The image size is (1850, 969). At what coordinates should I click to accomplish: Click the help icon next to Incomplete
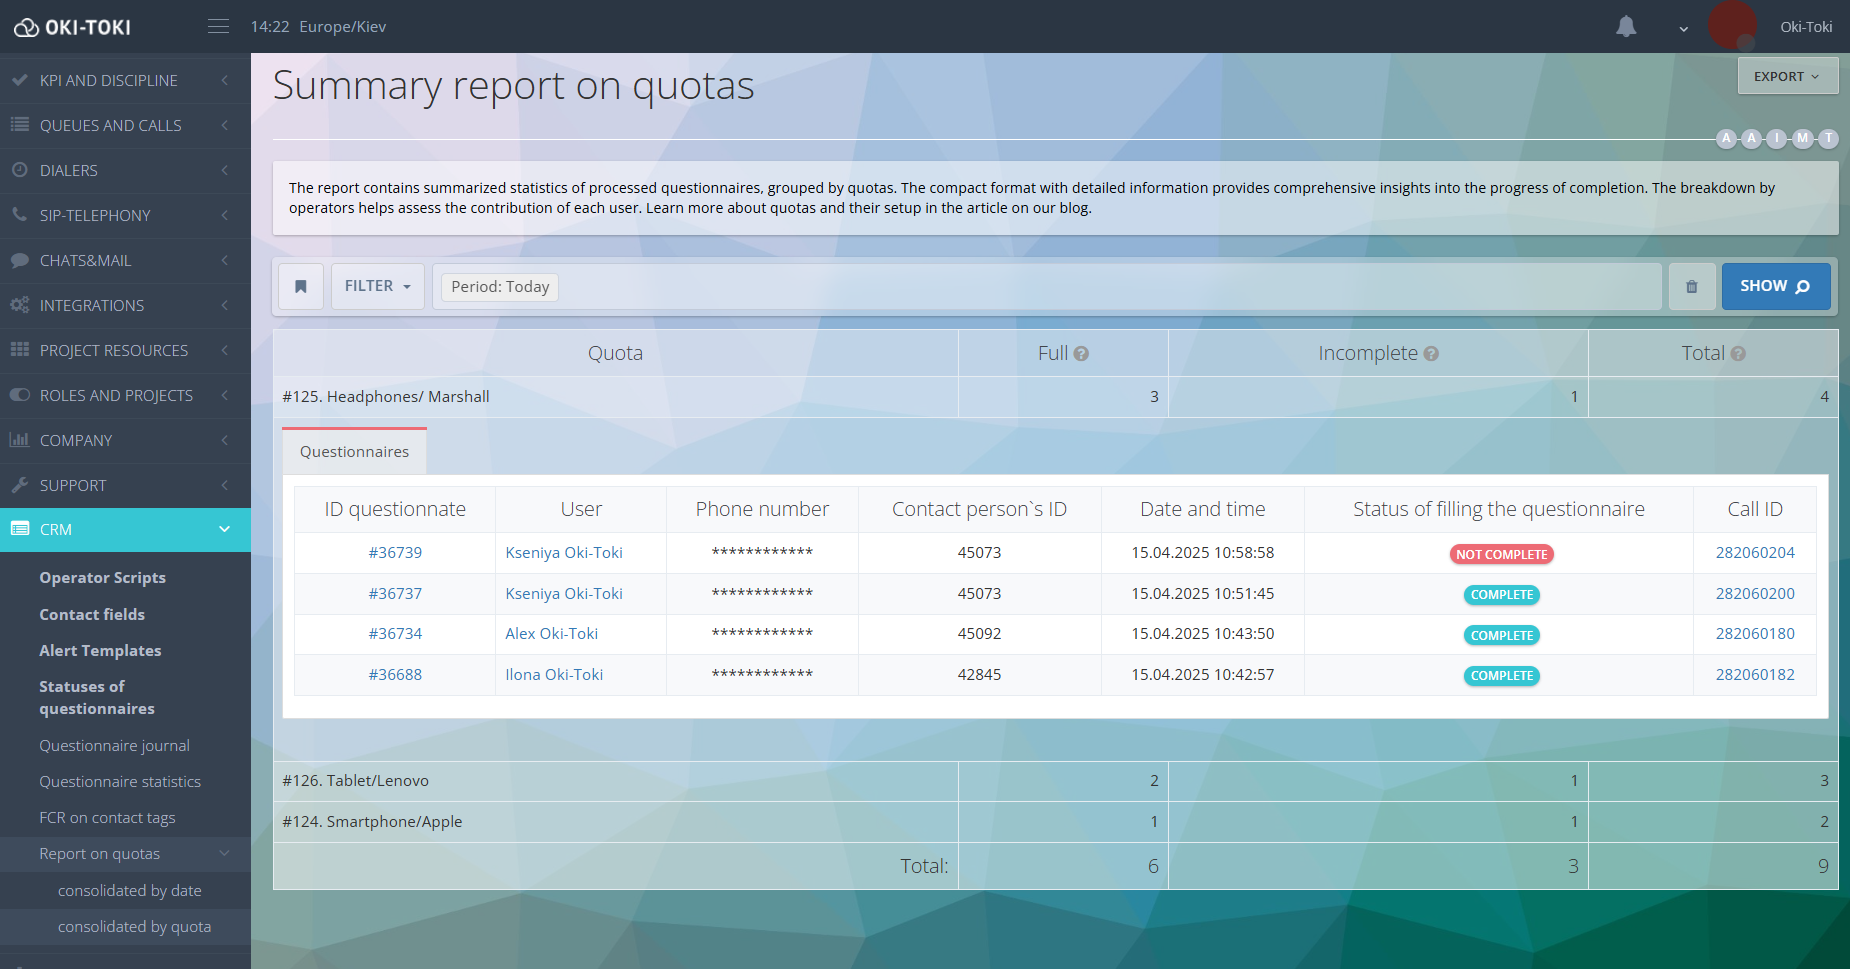pos(1431,354)
